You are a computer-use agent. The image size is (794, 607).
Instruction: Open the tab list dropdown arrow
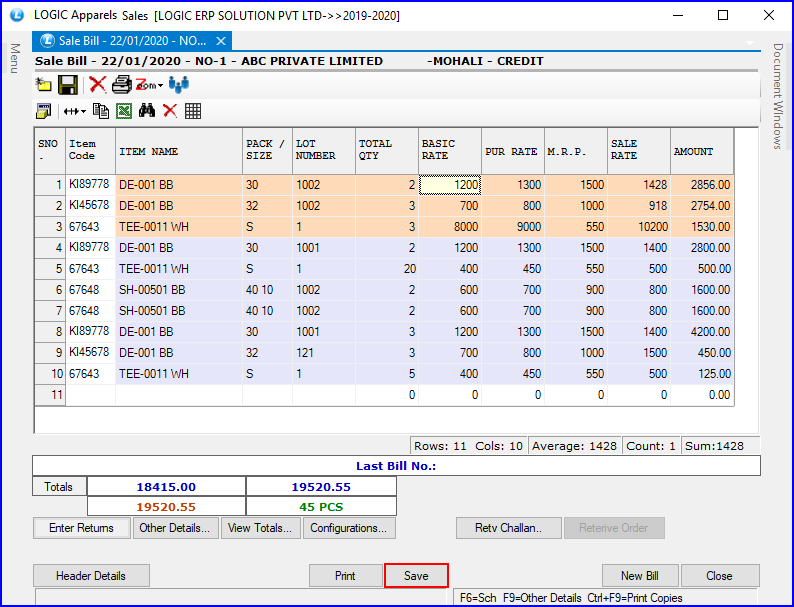tap(750, 43)
